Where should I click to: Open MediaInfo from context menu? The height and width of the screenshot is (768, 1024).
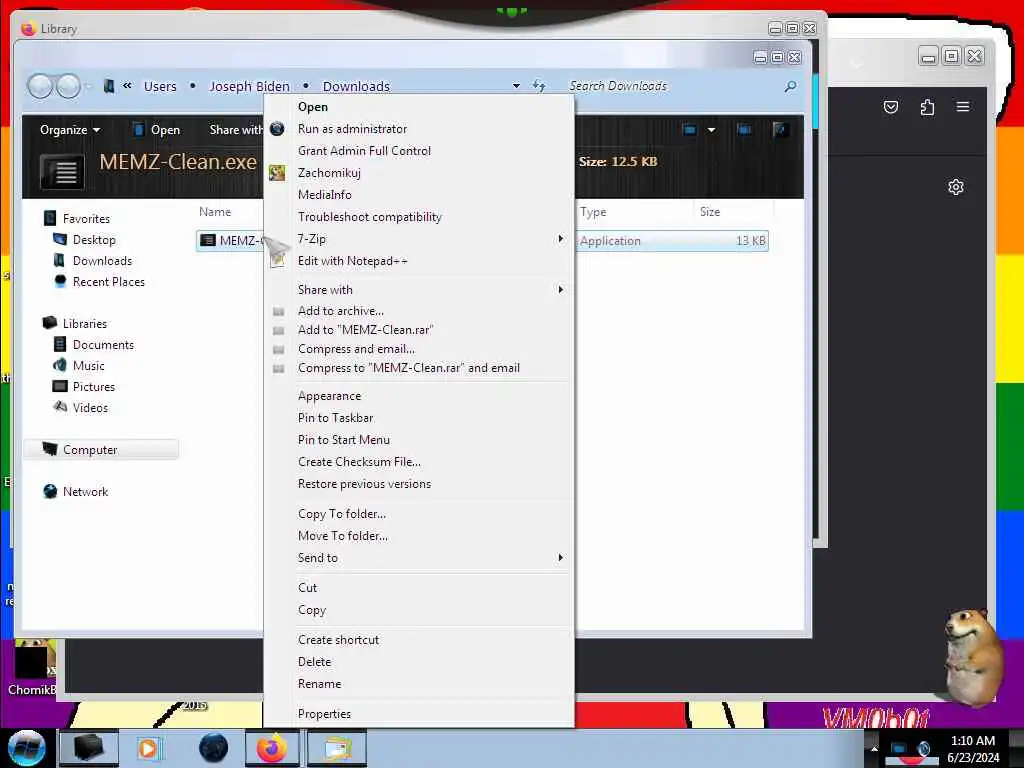click(x=324, y=195)
